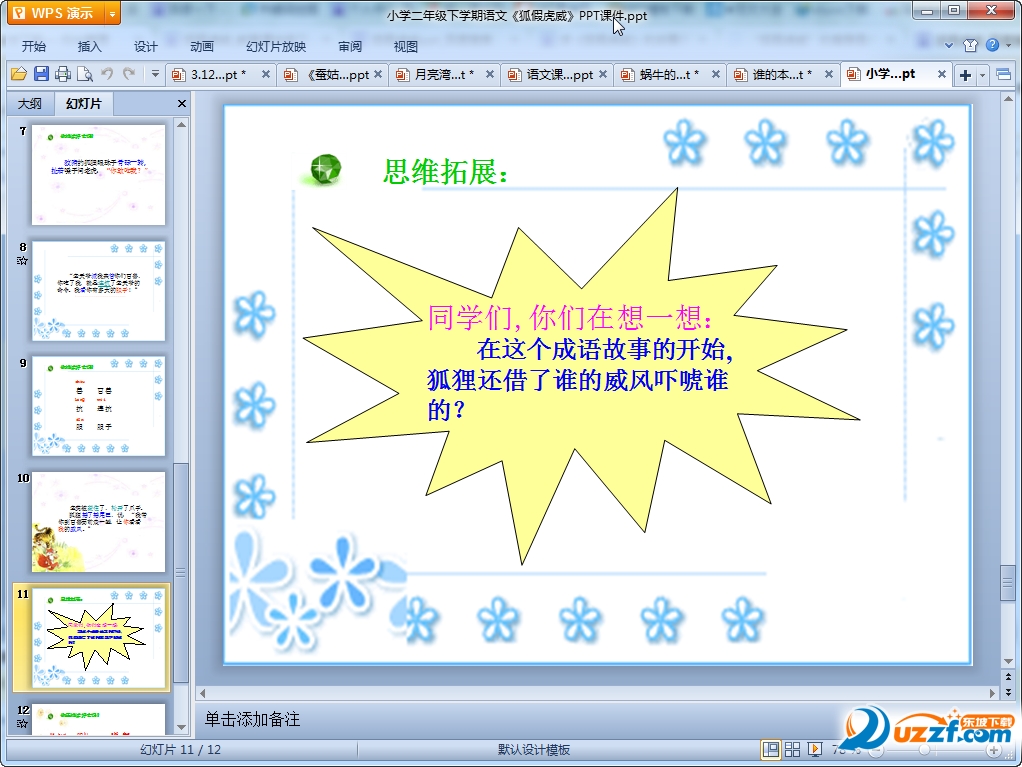Screen dimensions: 1022x767
Task: Redo the last action
Action: pyautogui.click(x=129, y=74)
